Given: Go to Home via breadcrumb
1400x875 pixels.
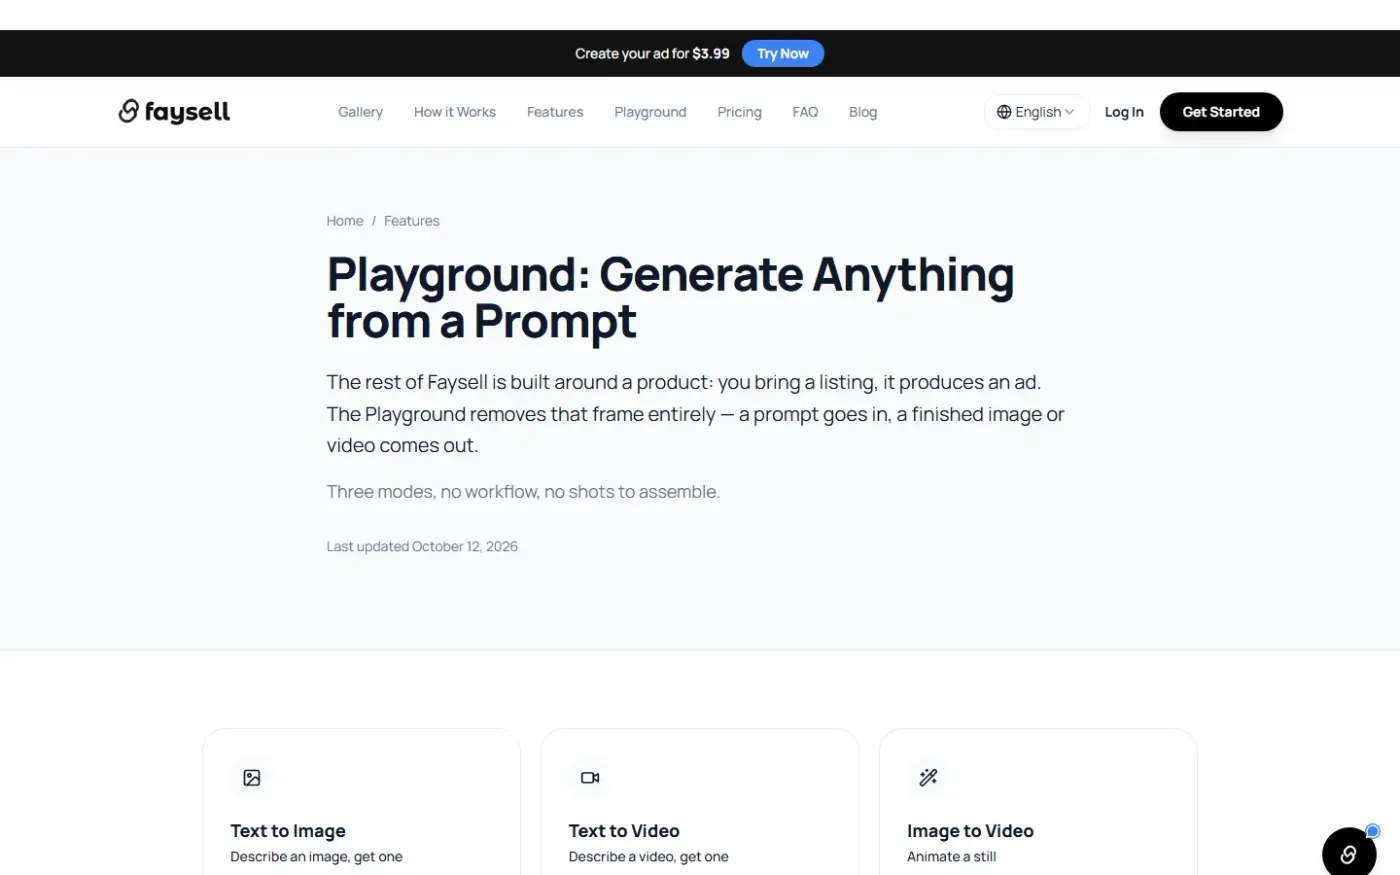Looking at the screenshot, I should pyautogui.click(x=345, y=221).
